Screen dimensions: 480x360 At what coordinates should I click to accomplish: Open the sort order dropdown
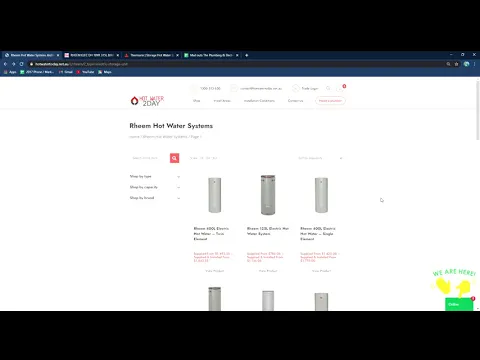[x=320, y=158]
